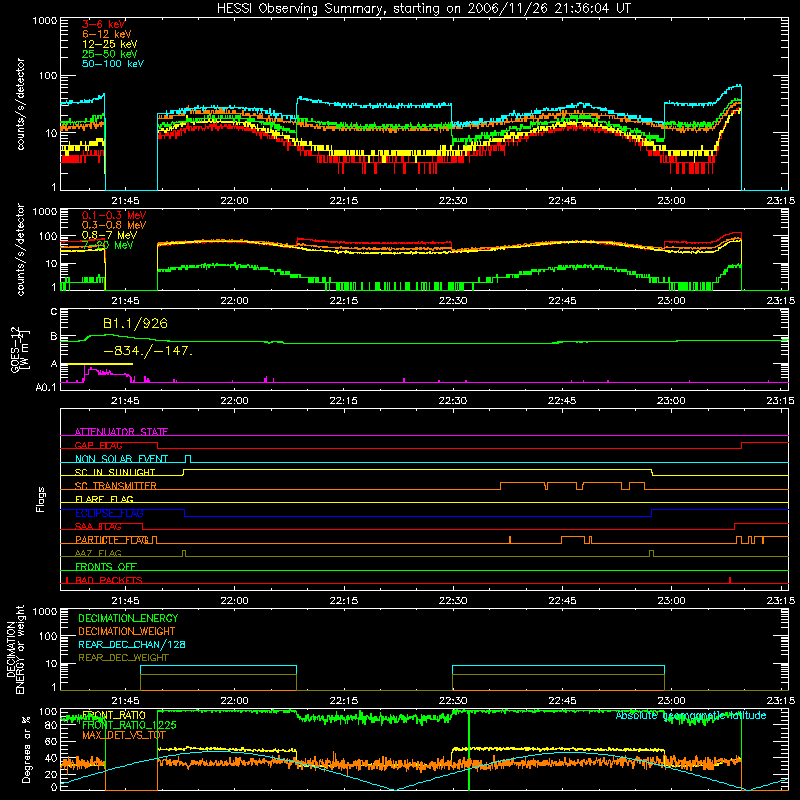
Task: Click the green spike in bottom panel
Action: [468, 750]
